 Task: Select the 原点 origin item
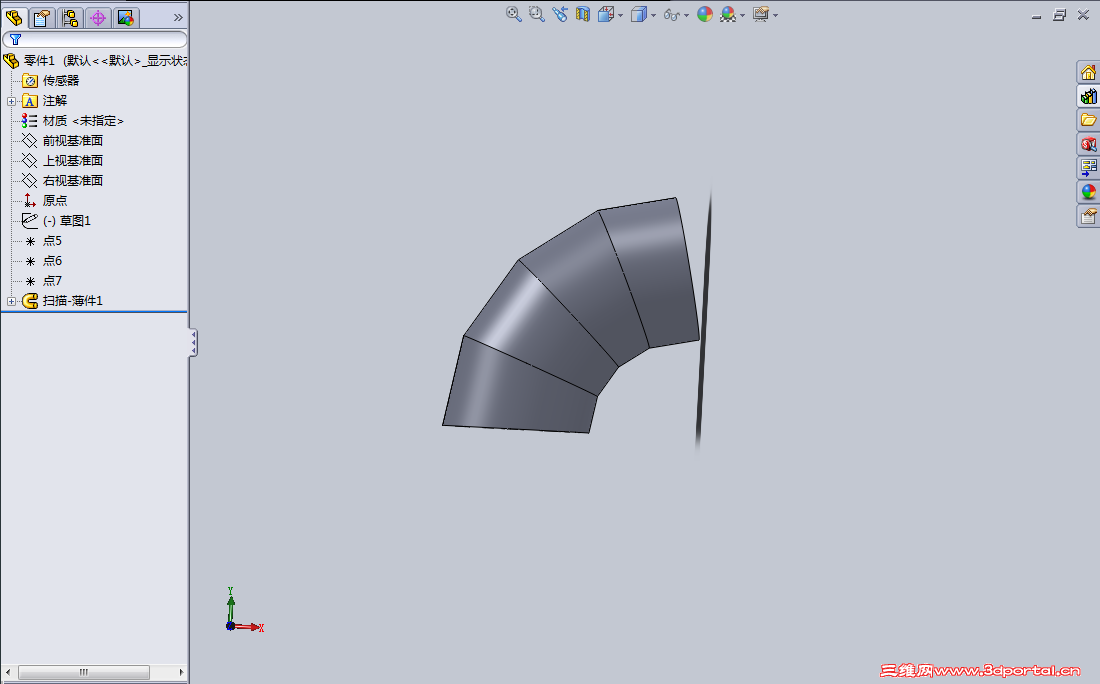pyautogui.click(x=55, y=201)
